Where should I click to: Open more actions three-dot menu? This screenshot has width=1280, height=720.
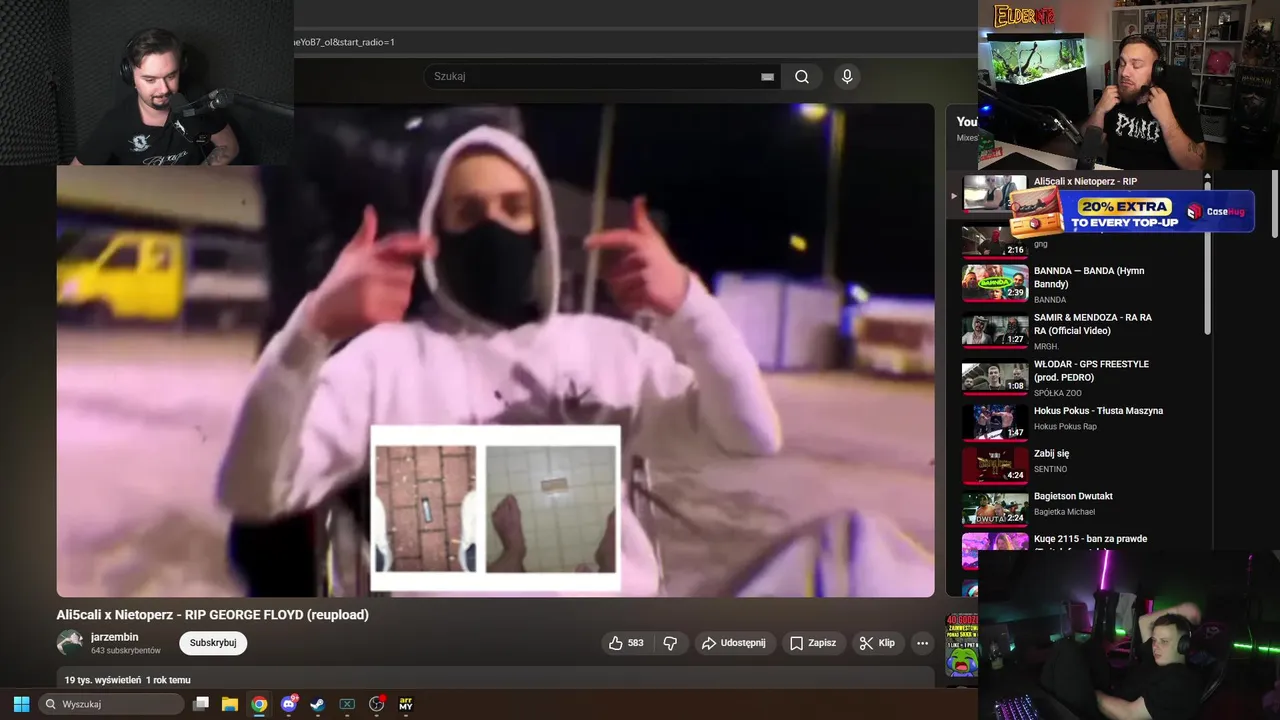point(922,643)
